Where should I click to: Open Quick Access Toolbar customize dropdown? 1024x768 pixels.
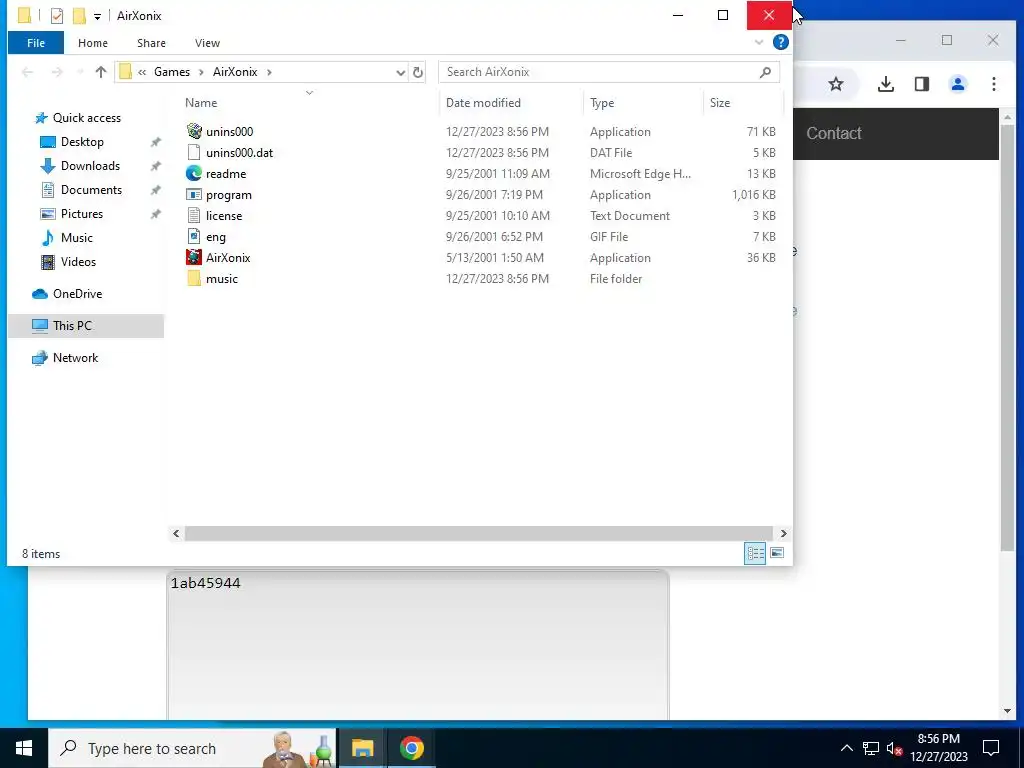click(97, 16)
